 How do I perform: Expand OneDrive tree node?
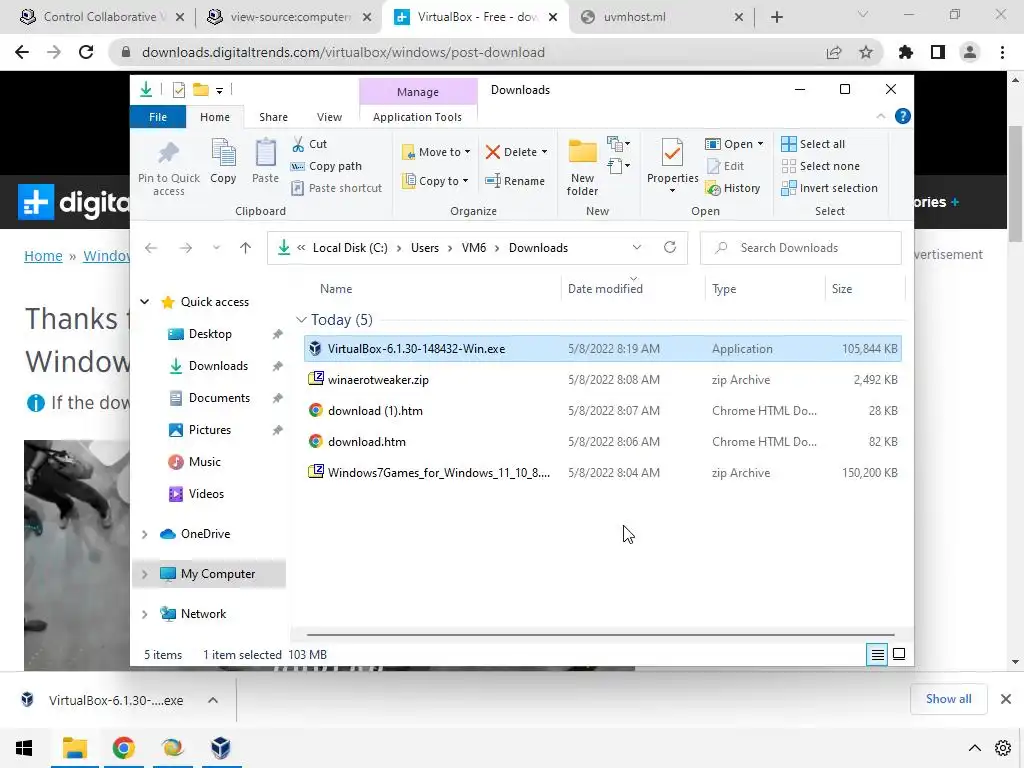pyautogui.click(x=144, y=534)
